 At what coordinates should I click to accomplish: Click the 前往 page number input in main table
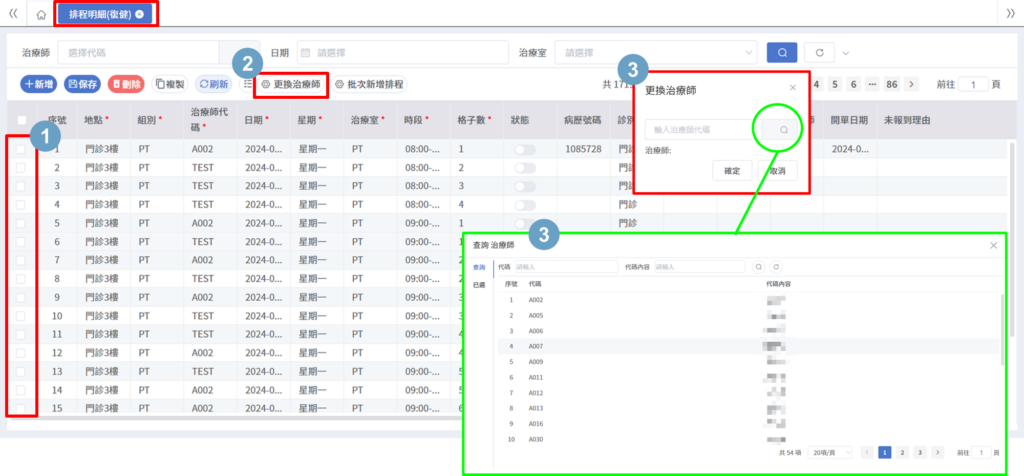(x=974, y=84)
